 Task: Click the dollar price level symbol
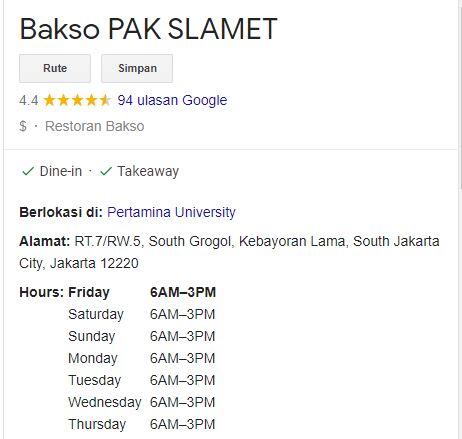point(23,126)
